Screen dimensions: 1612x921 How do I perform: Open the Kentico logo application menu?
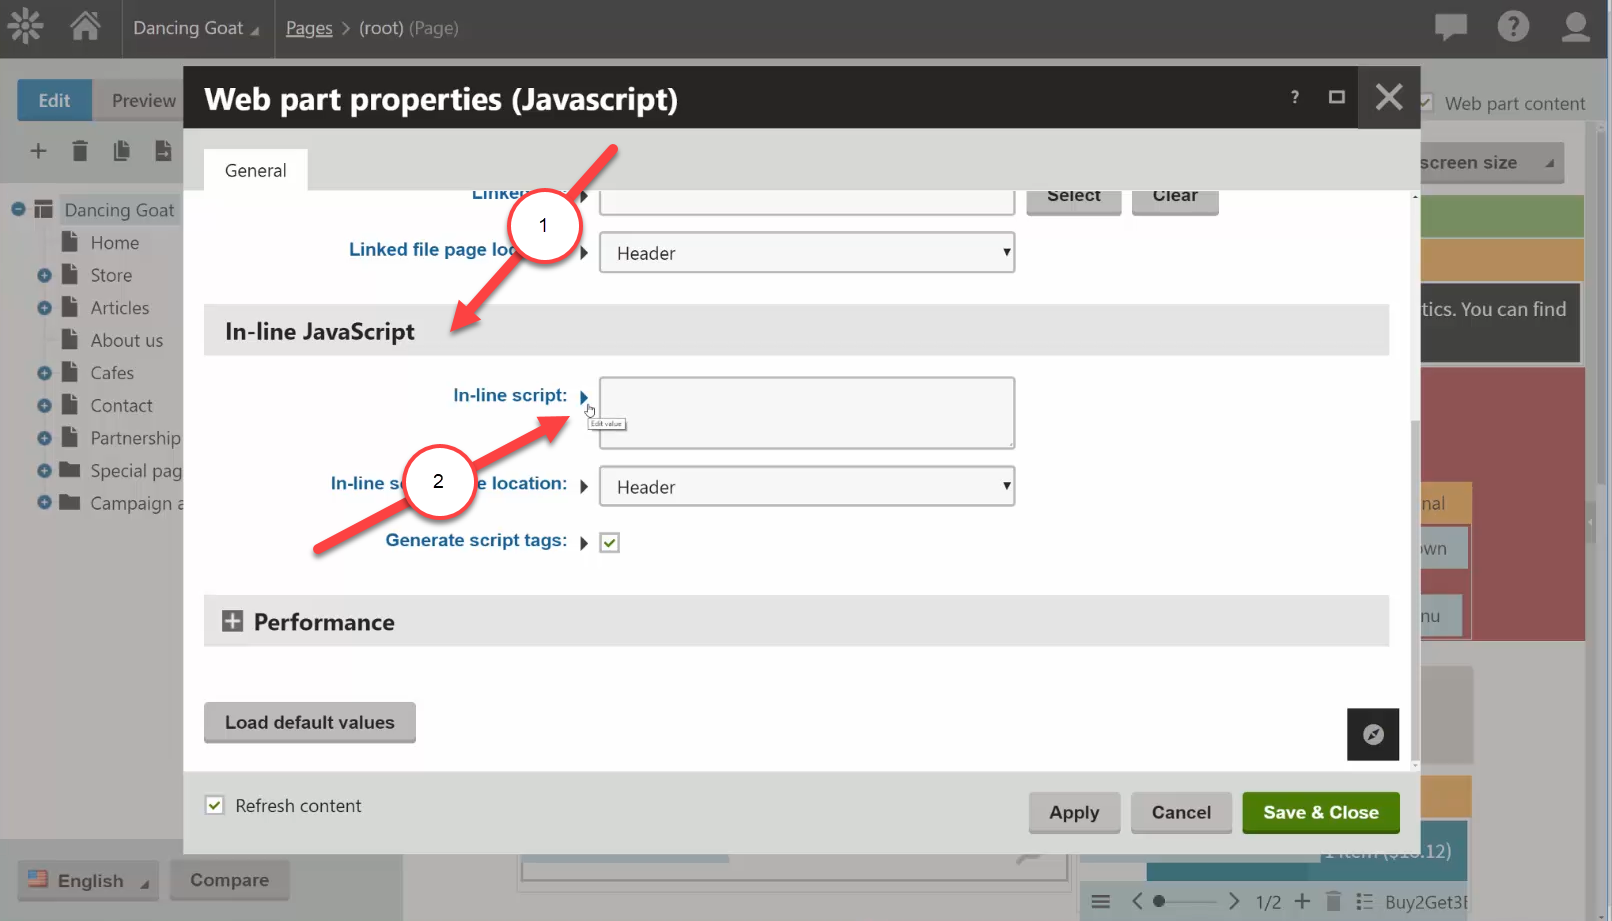point(24,26)
